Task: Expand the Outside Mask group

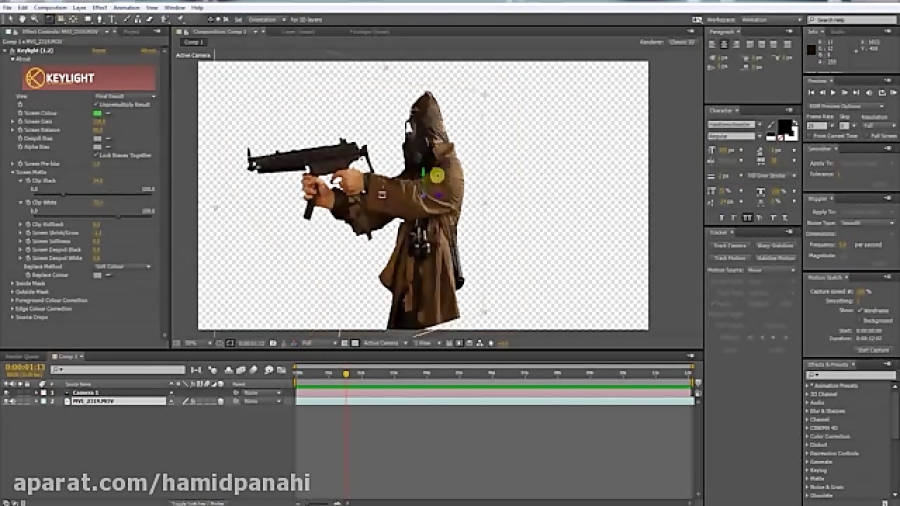Action: pyautogui.click(x=13, y=292)
